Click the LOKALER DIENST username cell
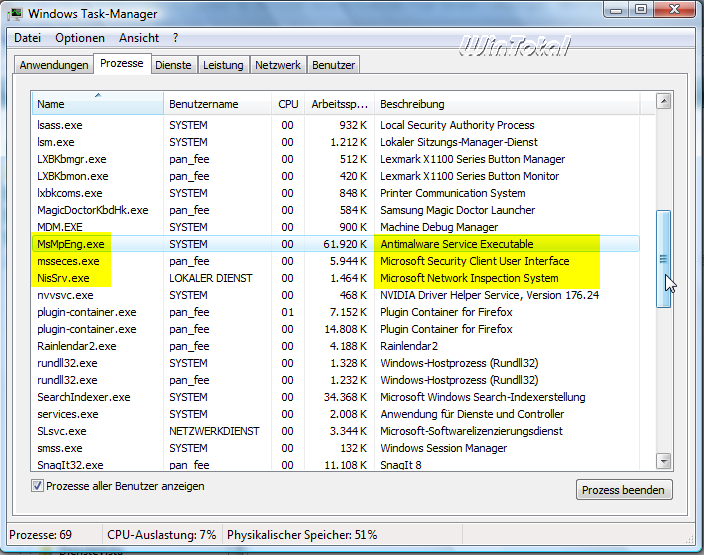The width and height of the screenshot is (704, 555). click(211, 278)
